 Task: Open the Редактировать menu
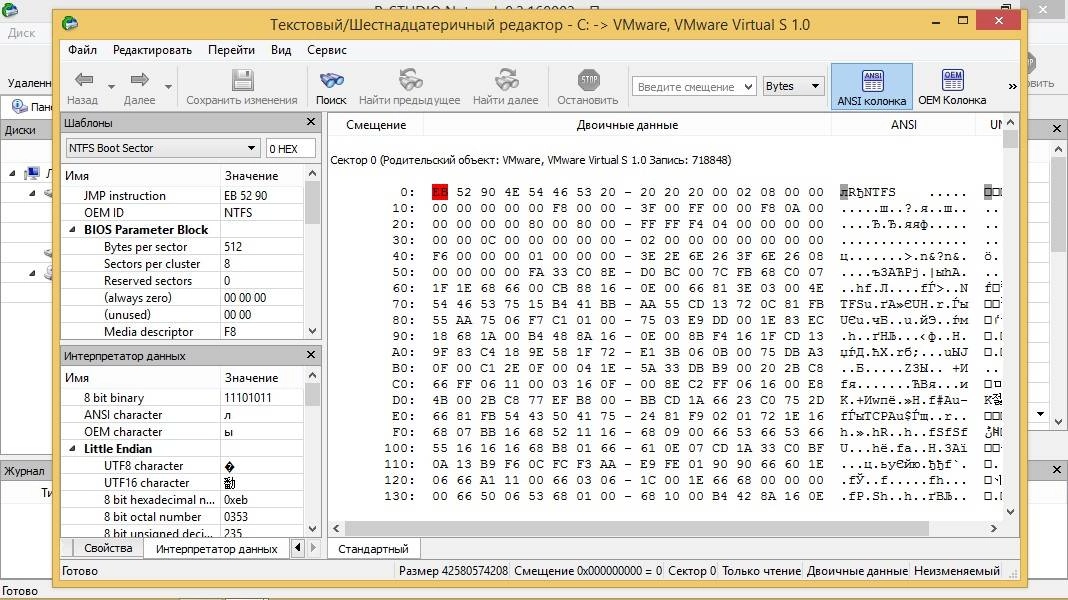click(153, 50)
